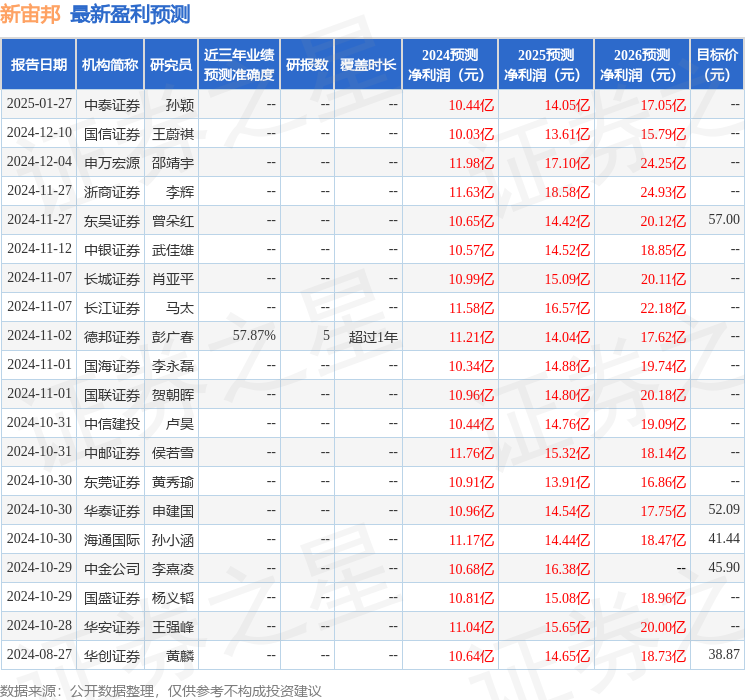
Task: Click institution 华安证券
Action: click(x=112, y=627)
